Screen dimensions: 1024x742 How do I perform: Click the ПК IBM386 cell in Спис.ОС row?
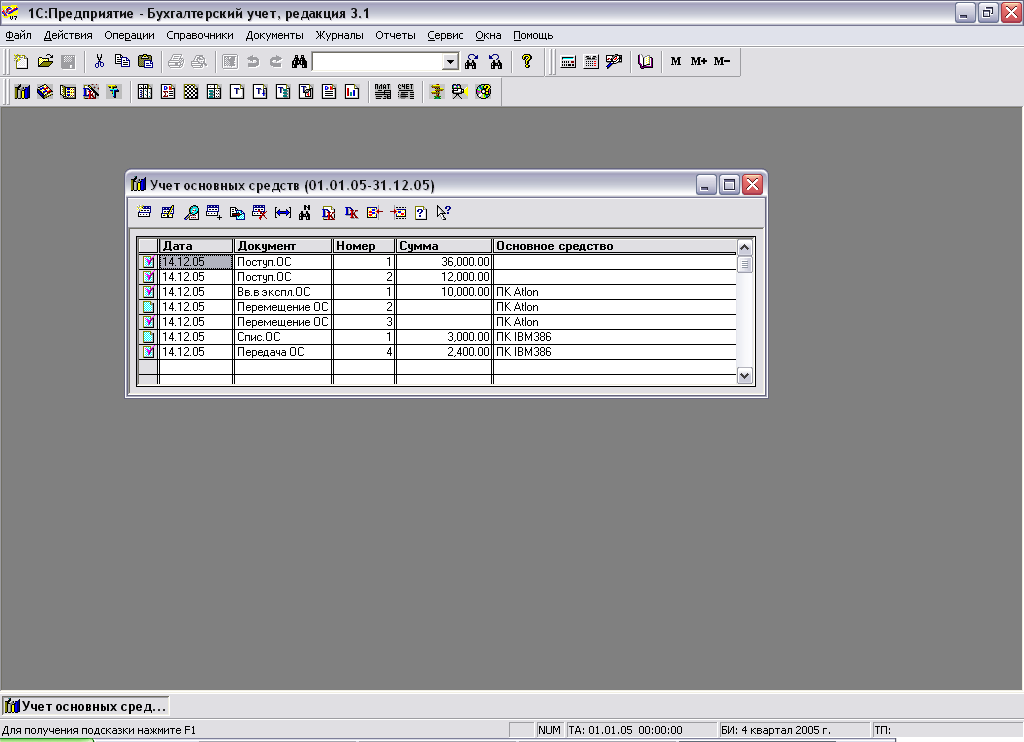point(615,337)
